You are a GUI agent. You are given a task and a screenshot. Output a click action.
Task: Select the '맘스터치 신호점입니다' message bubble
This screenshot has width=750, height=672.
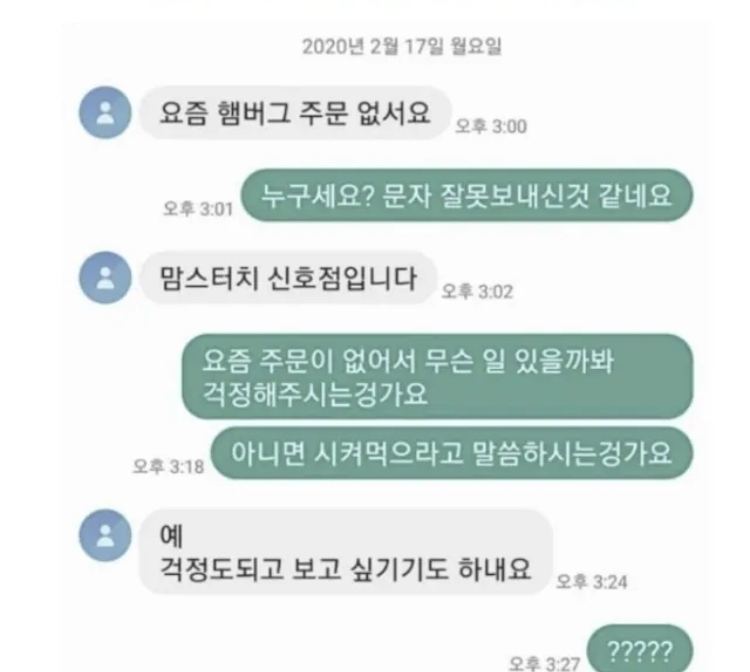click(288, 278)
